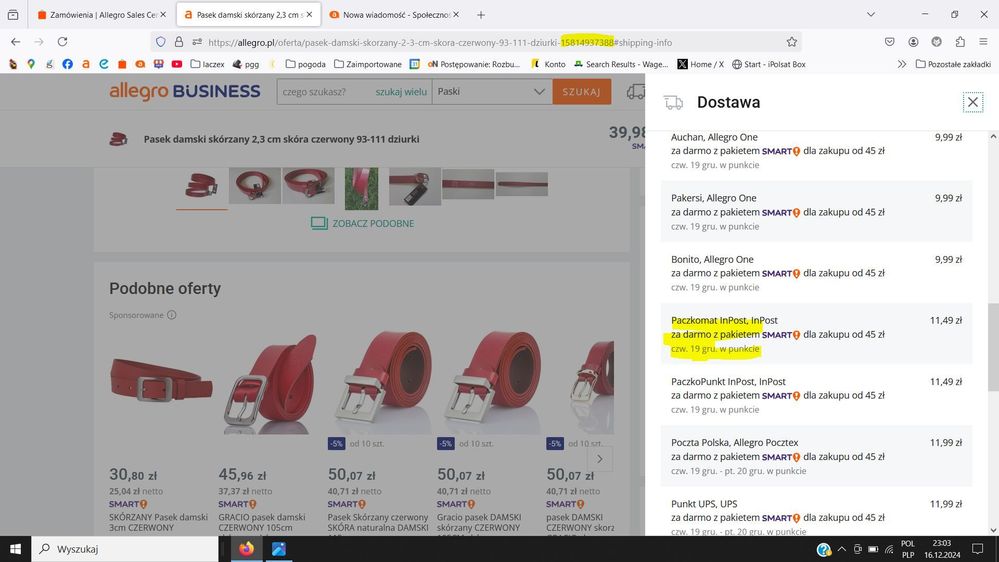Viewport: 999px width, 562px height.
Task: Click the delivery panel scrollbar down arrow
Action: [993, 530]
